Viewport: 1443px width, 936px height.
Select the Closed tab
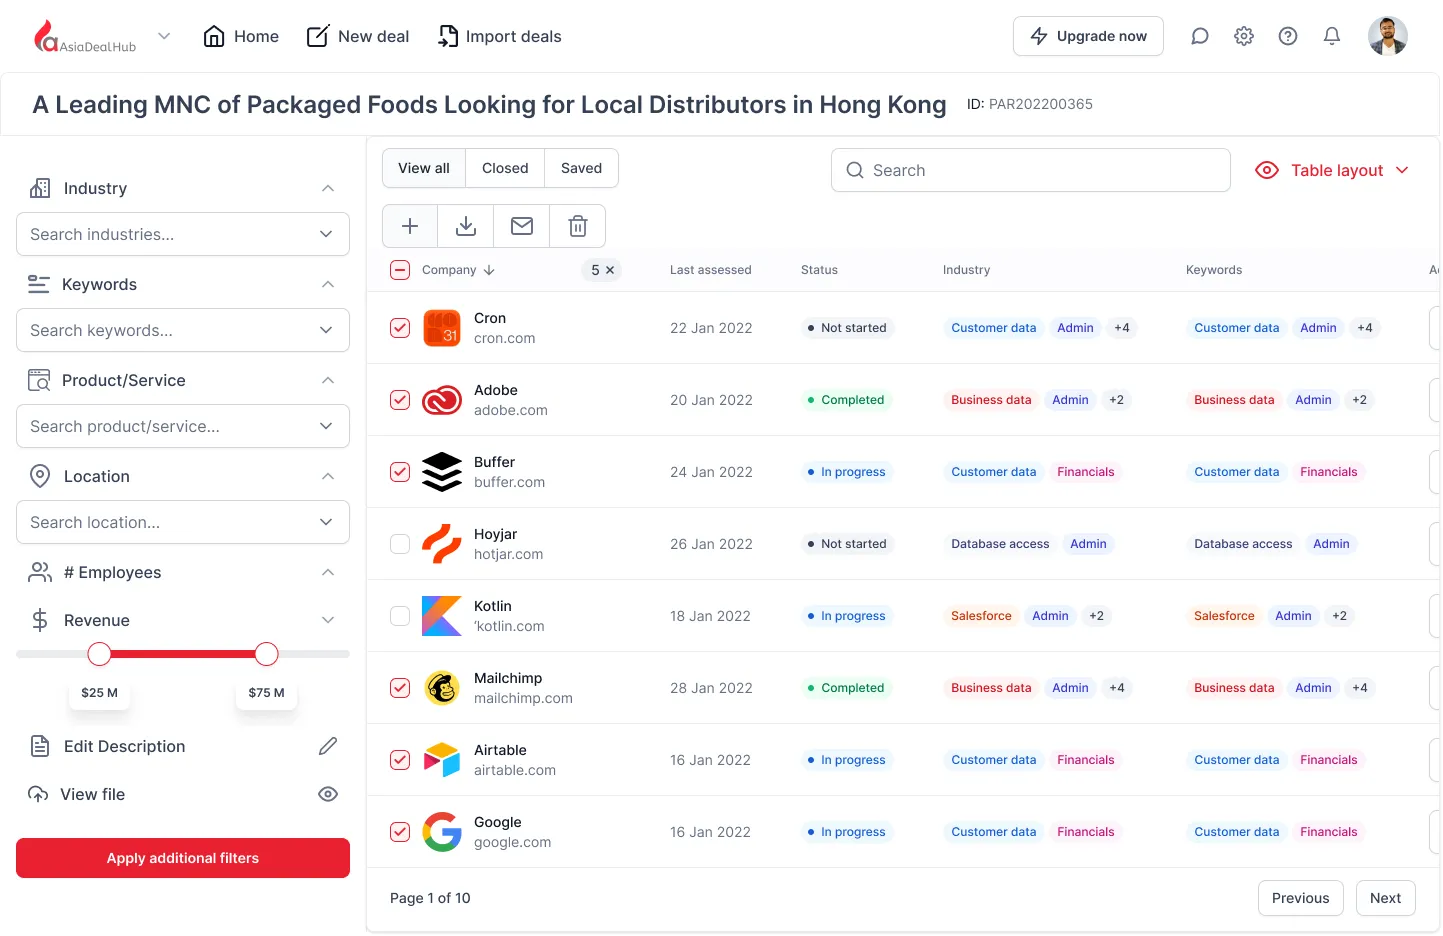(505, 168)
